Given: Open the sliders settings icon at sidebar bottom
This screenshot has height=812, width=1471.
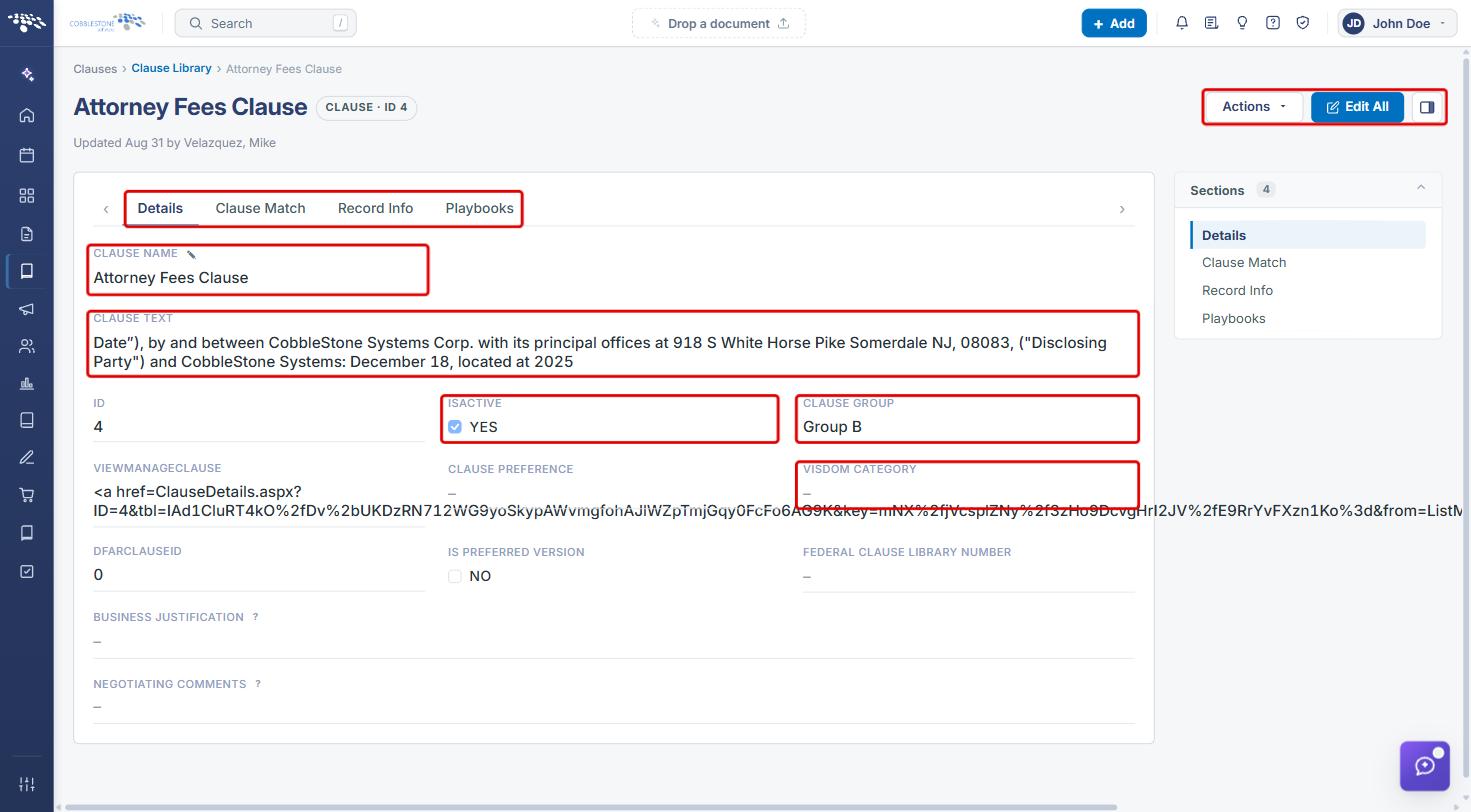Looking at the screenshot, I should (x=27, y=784).
